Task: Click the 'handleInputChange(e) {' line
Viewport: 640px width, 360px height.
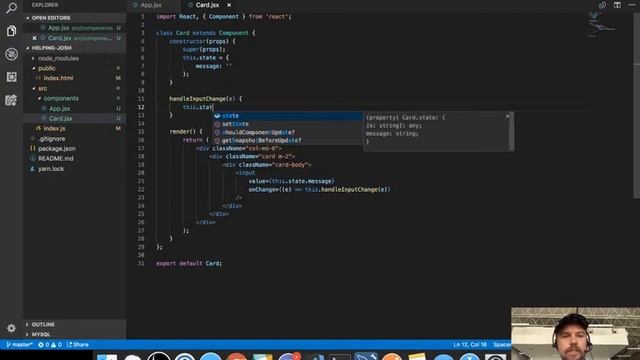Action: pyautogui.click(x=206, y=99)
